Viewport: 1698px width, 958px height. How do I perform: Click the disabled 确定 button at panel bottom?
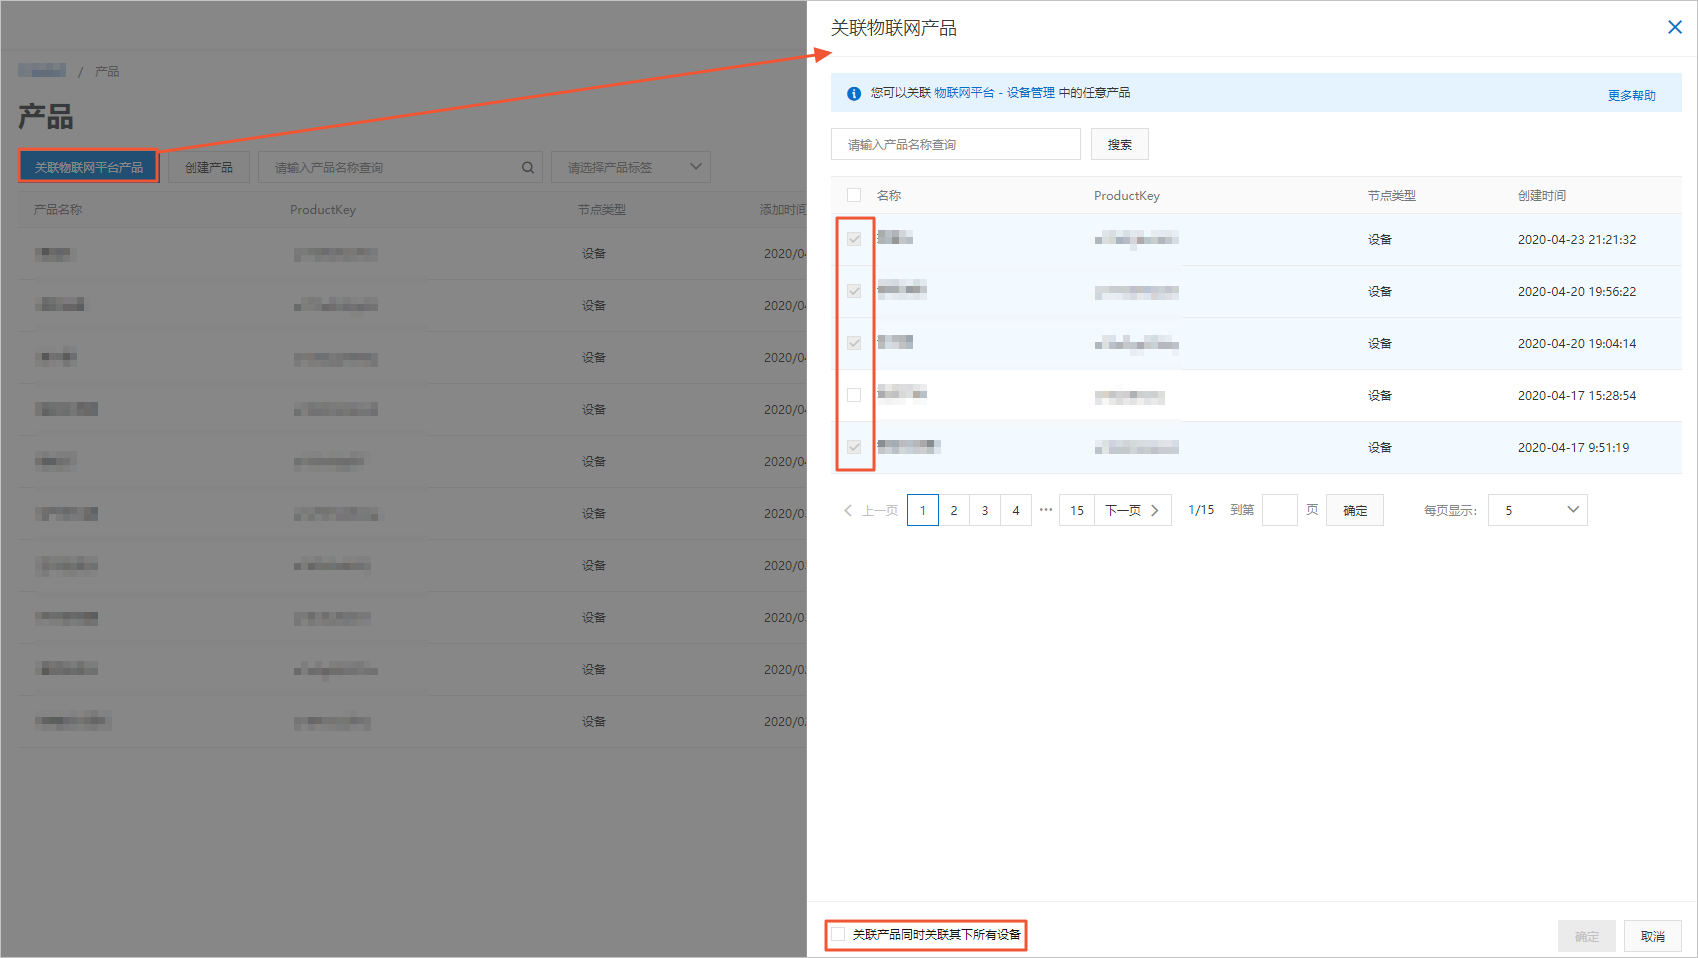1587,936
